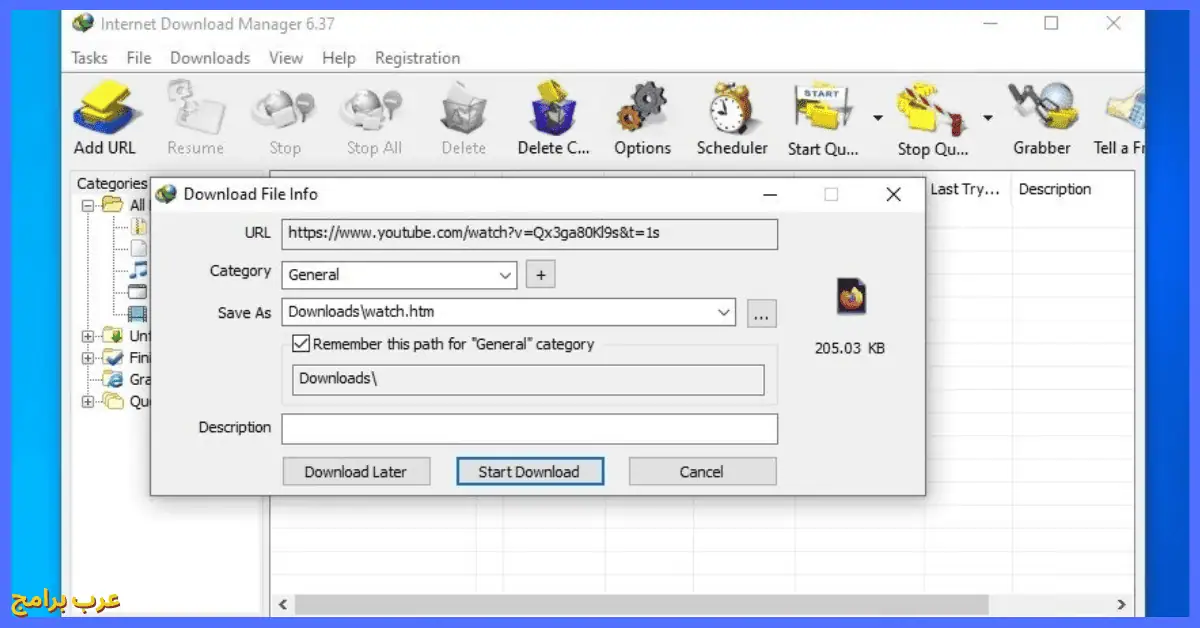Click the Download File Info dialog icon
The image size is (1200, 628).
[165, 194]
